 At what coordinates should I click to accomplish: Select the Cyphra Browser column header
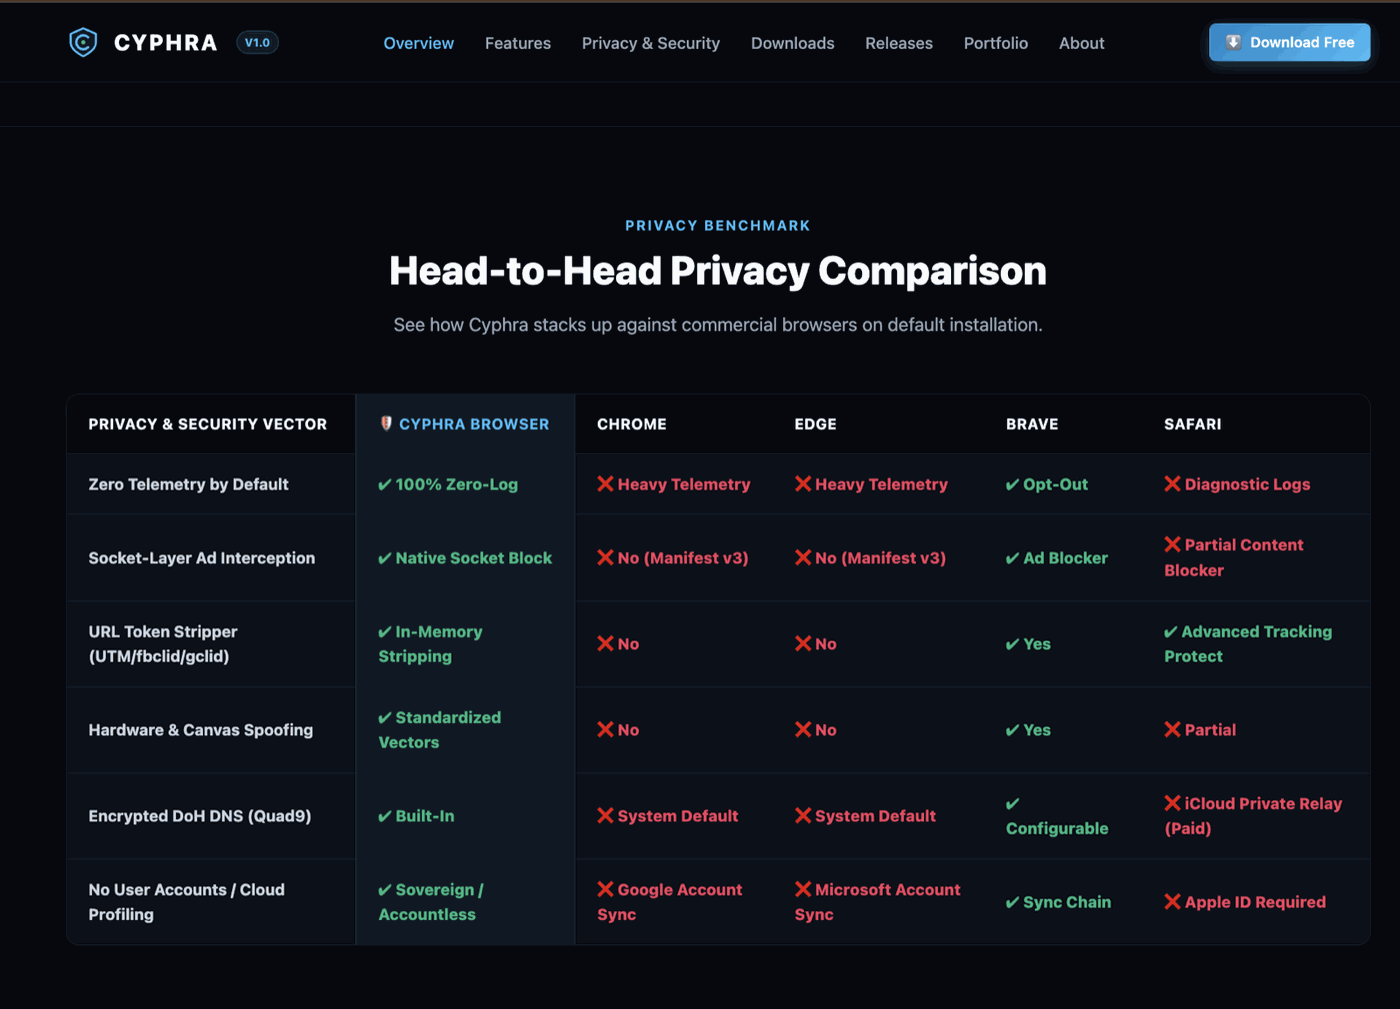click(x=465, y=424)
